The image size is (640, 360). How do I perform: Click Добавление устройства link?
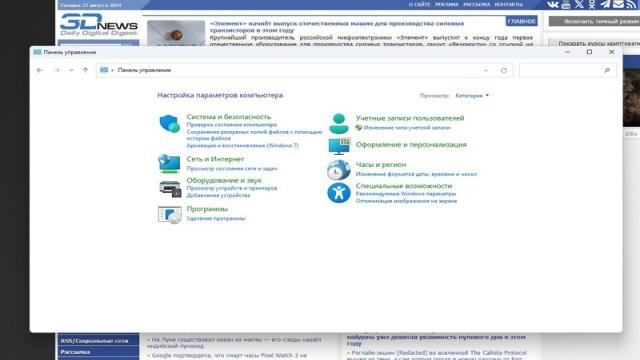click(218, 196)
